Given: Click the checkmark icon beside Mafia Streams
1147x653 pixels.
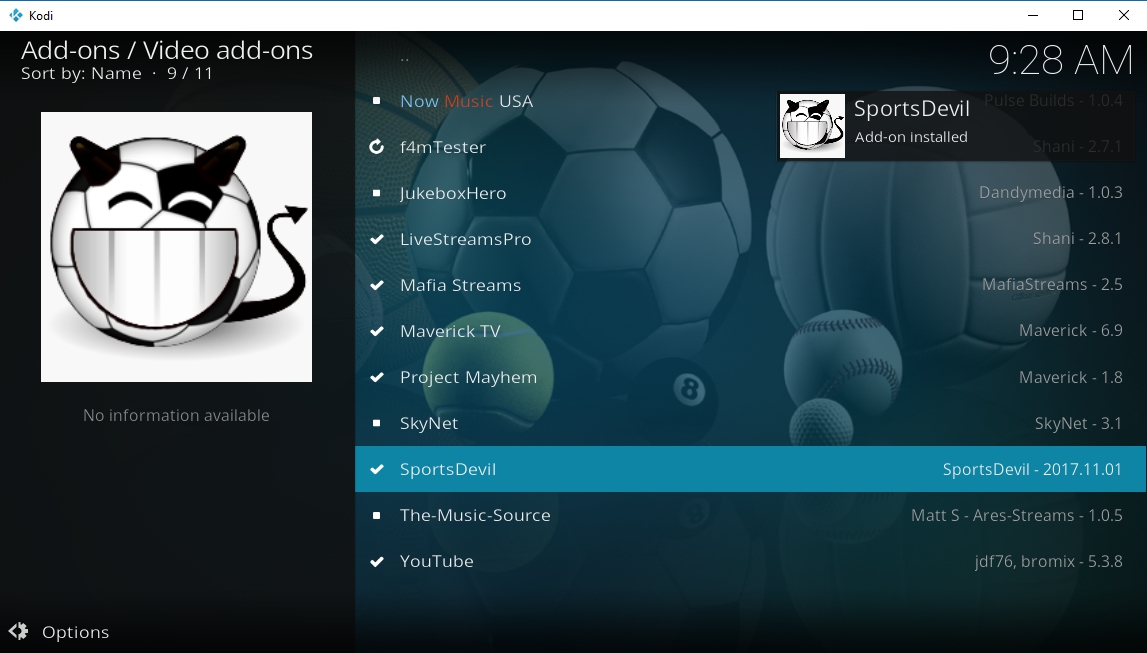Looking at the screenshot, I should pyautogui.click(x=377, y=285).
